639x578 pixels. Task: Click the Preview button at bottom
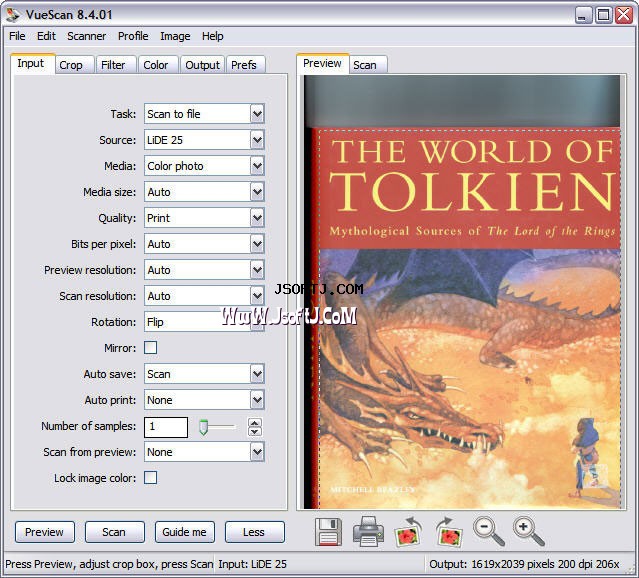coord(45,532)
